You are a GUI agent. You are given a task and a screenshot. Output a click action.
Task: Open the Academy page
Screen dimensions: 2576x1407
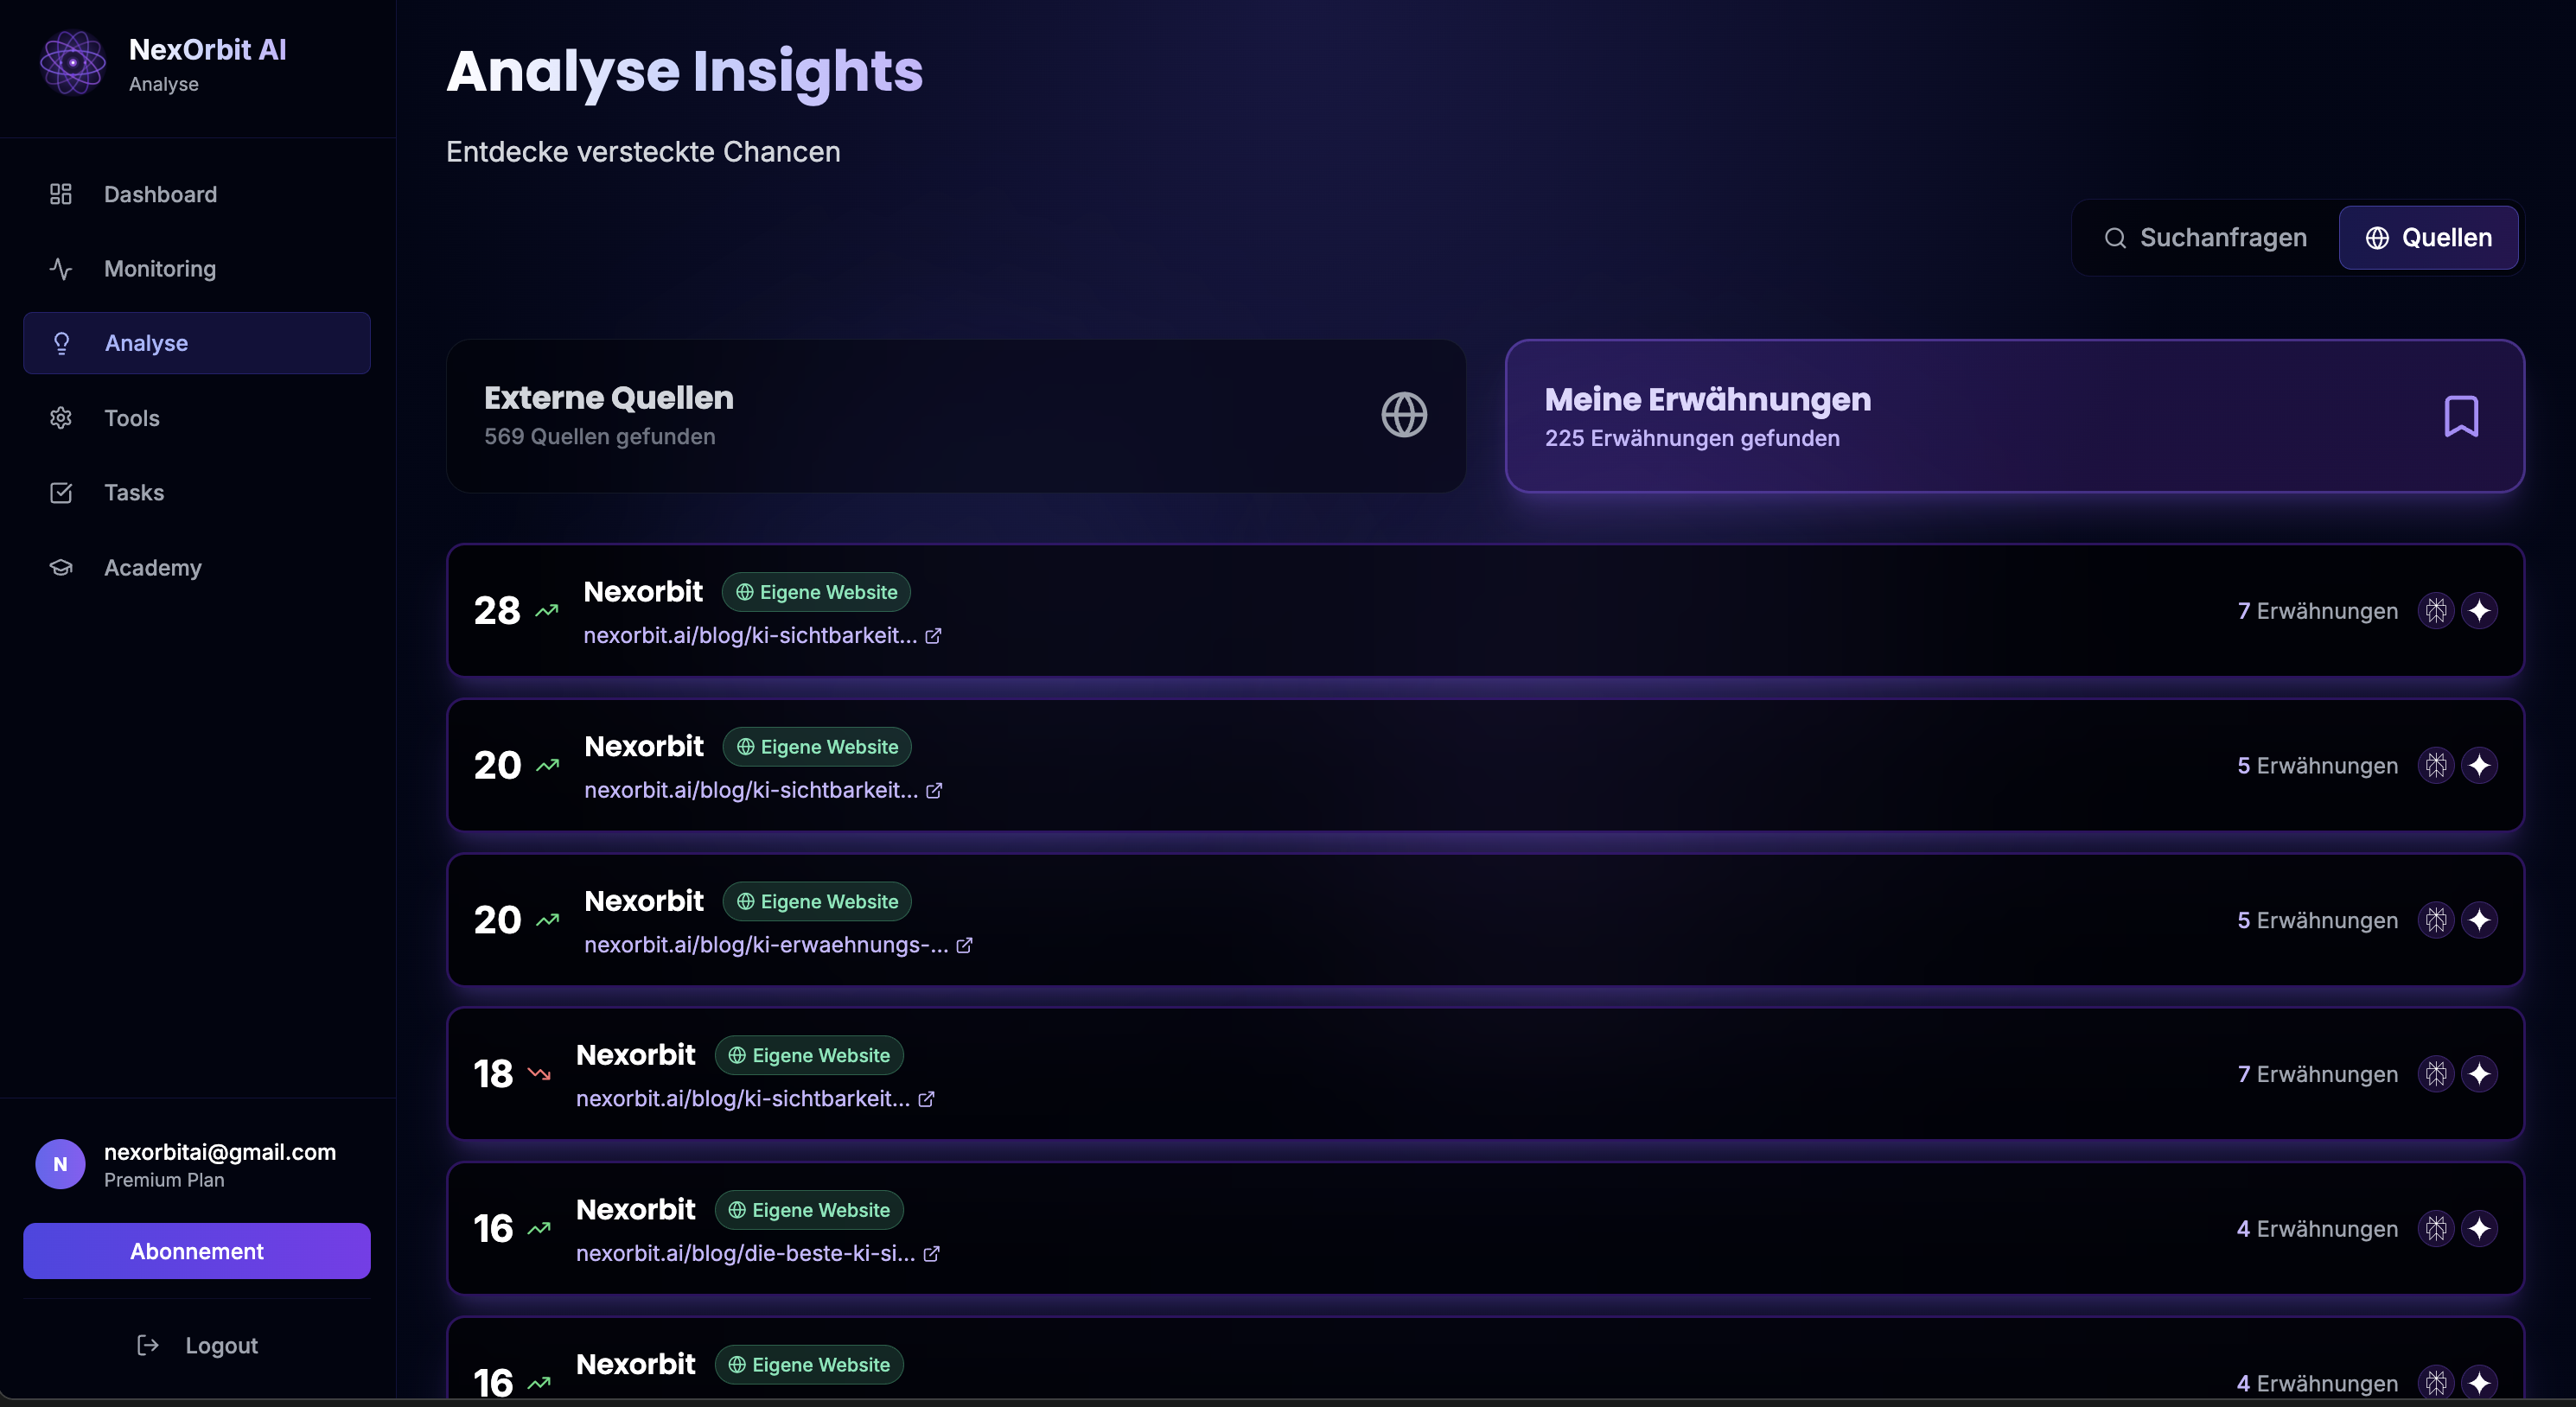point(152,568)
